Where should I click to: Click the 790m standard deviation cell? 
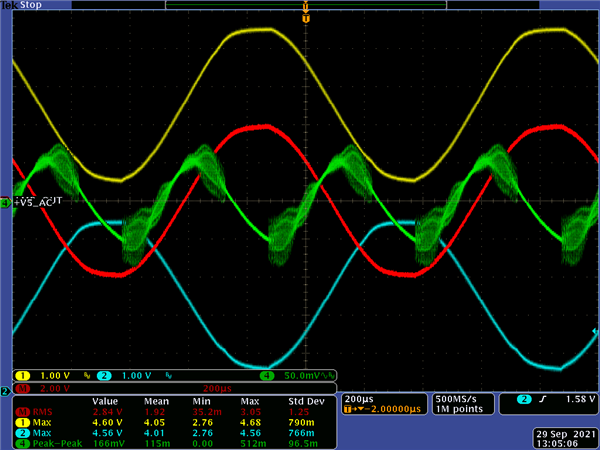coord(301,422)
